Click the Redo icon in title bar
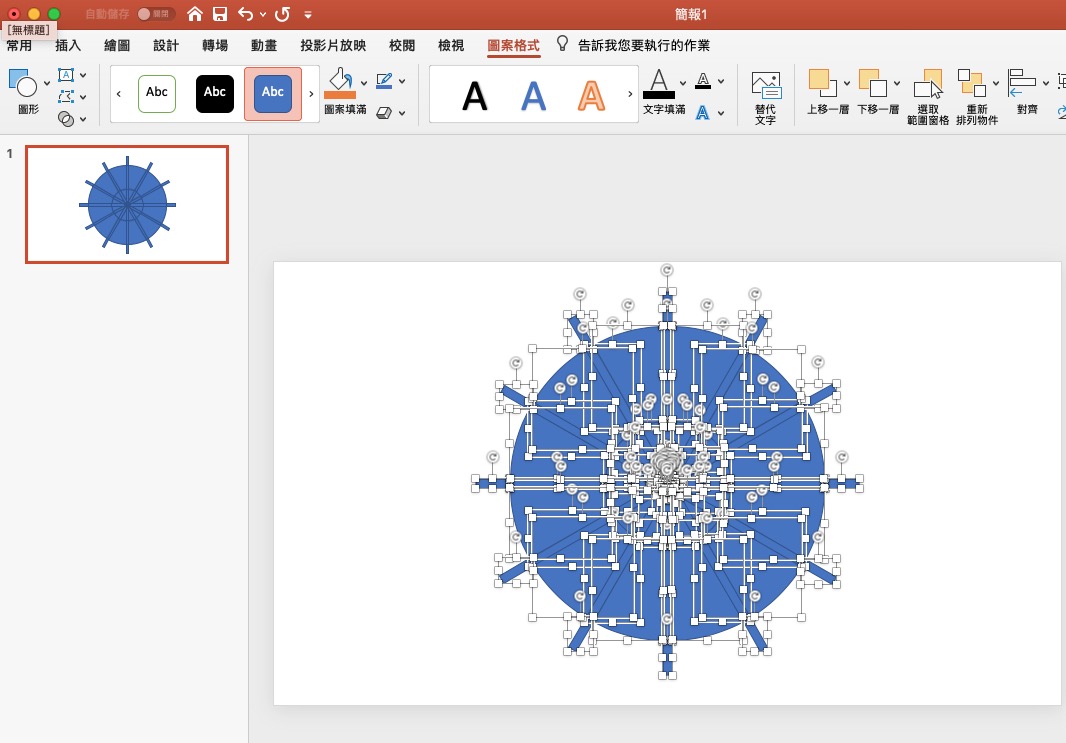The width and height of the screenshot is (1066, 743). point(282,14)
